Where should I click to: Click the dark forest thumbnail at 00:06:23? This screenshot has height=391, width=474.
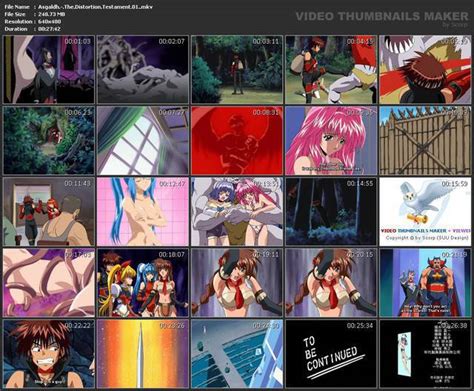click(49, 140)
